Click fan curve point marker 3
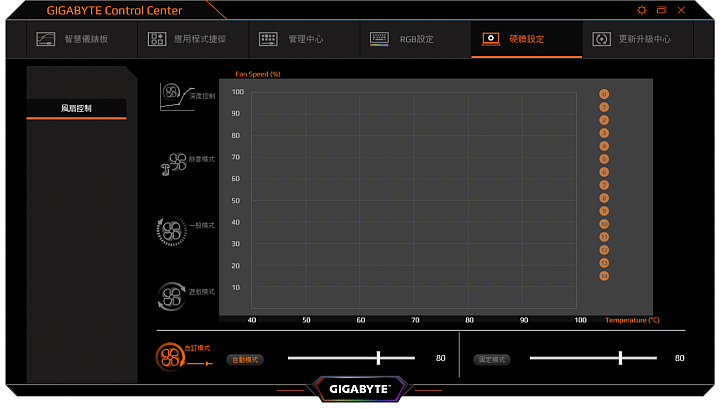 (604, 133)
